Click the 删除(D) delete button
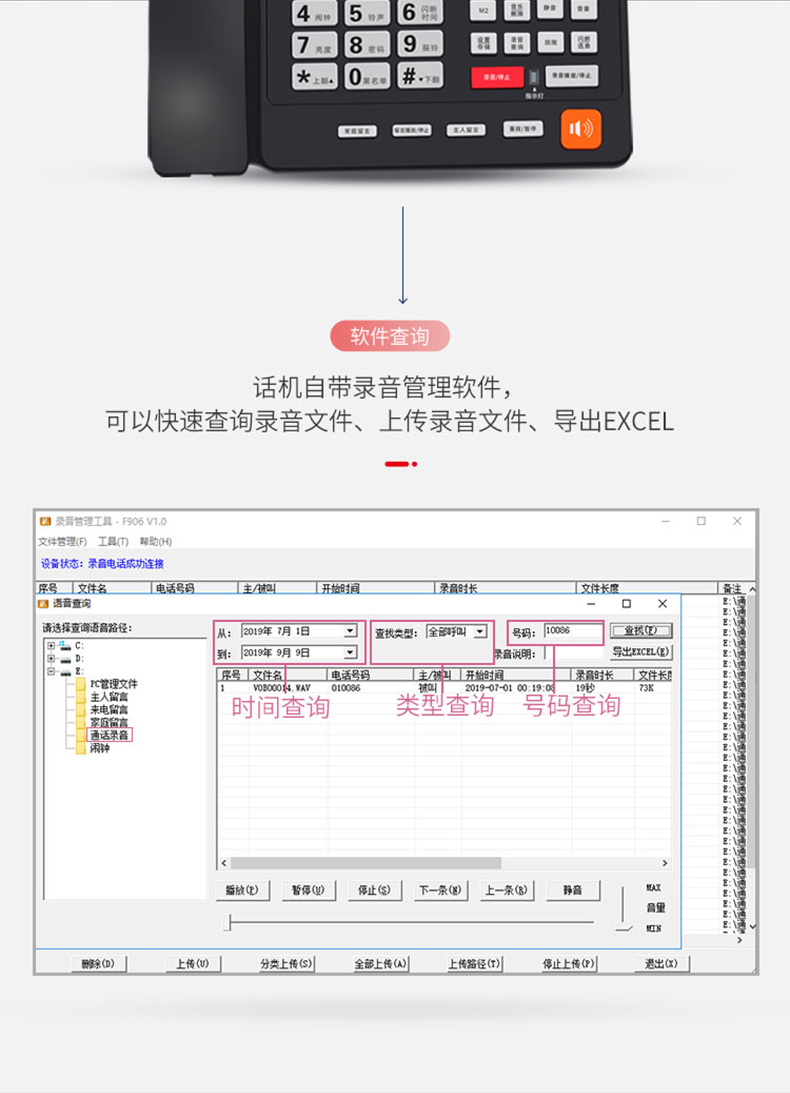The image size is (790, 1093). (x=98, y=964)
